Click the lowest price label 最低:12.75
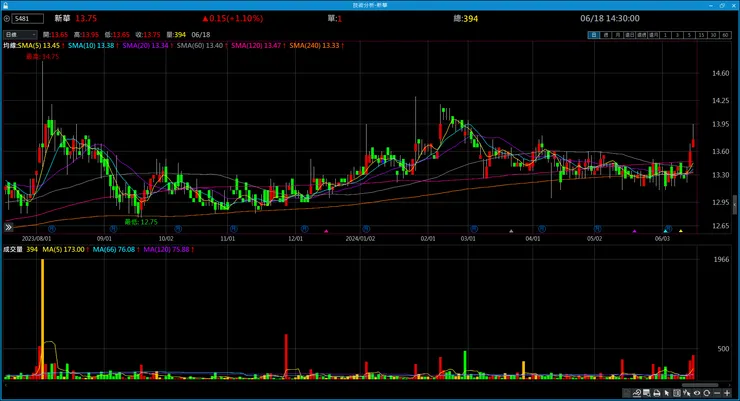This screenshot has height=401, width=740. (x=141, y=222)
